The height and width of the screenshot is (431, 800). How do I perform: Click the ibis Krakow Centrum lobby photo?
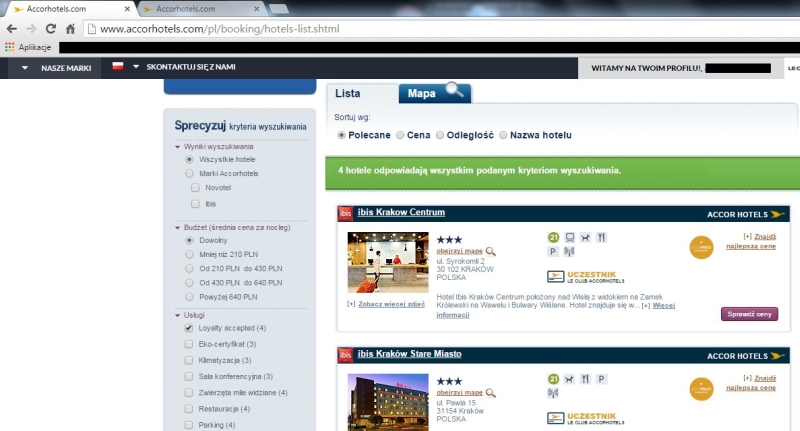388,262
